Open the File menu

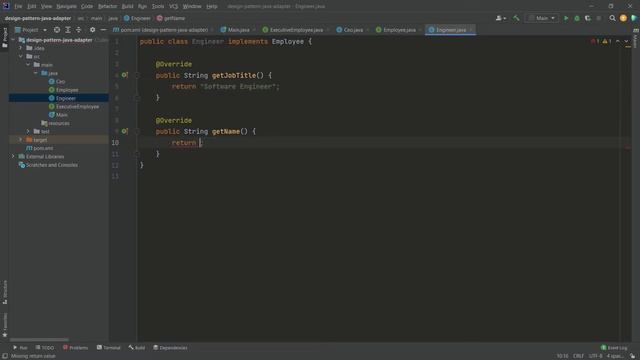pyautogui.click(x=18, y=6)
